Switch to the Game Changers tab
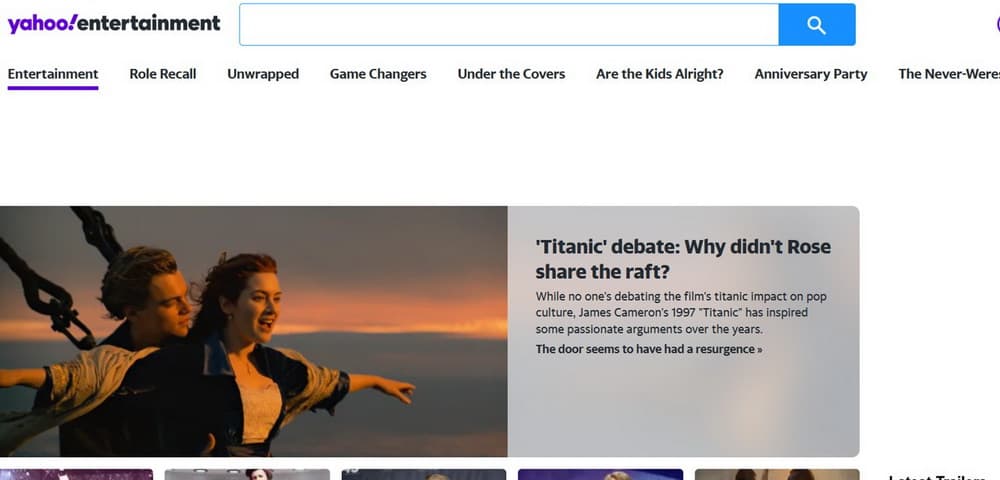The image size is (1000, 480). (x=378, y=74)
